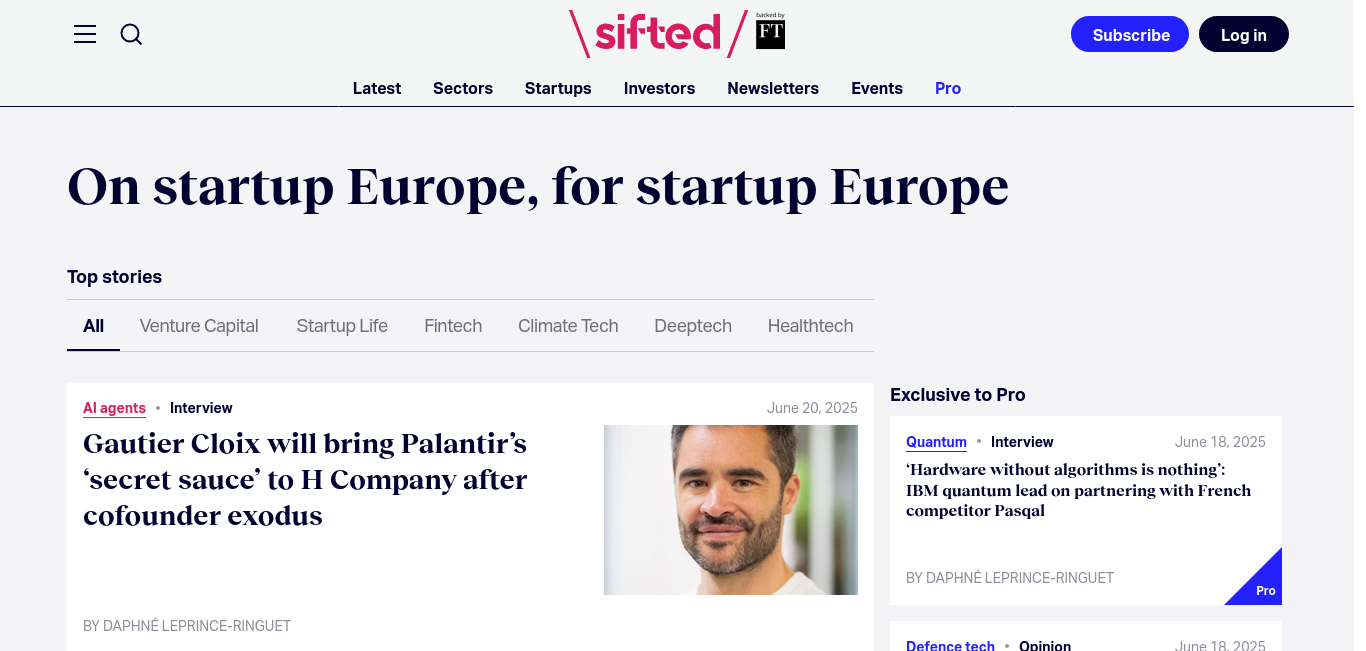The width and height of the screenshot is (1366, 651).
Task: Switch to the Fintech tab
Action: click(453, 326)
